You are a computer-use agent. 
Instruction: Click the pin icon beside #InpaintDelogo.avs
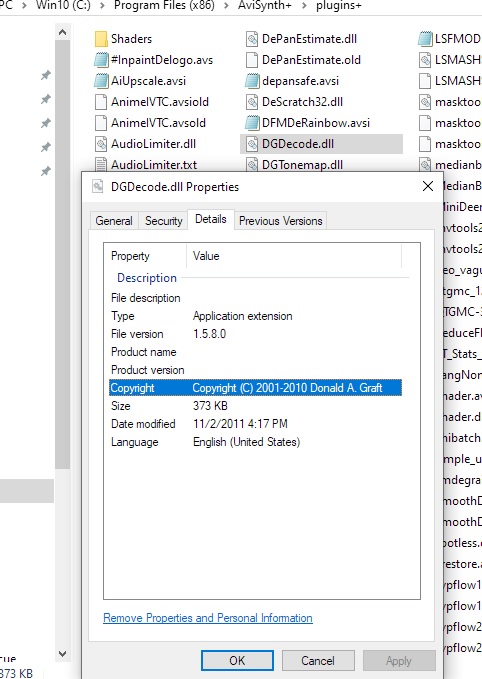pyautogui.click(x=45, y=75)
